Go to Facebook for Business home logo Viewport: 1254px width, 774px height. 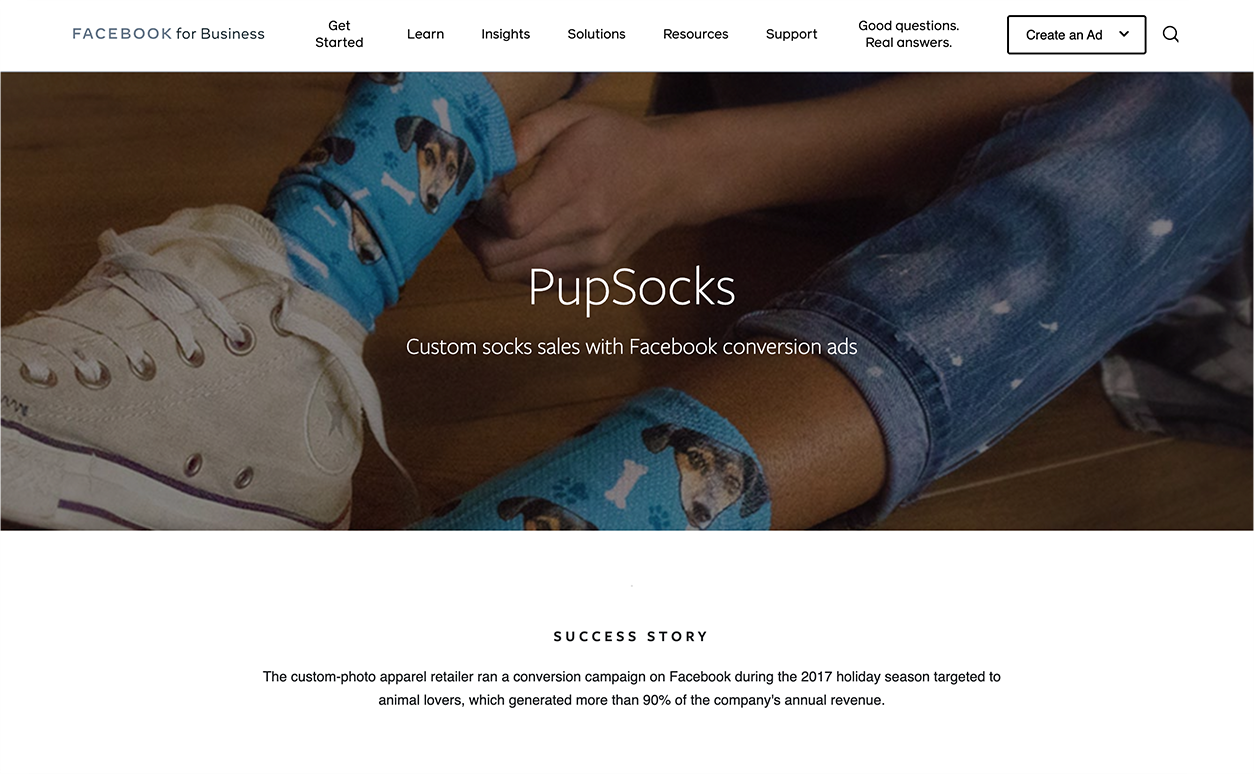click(168, 34)
